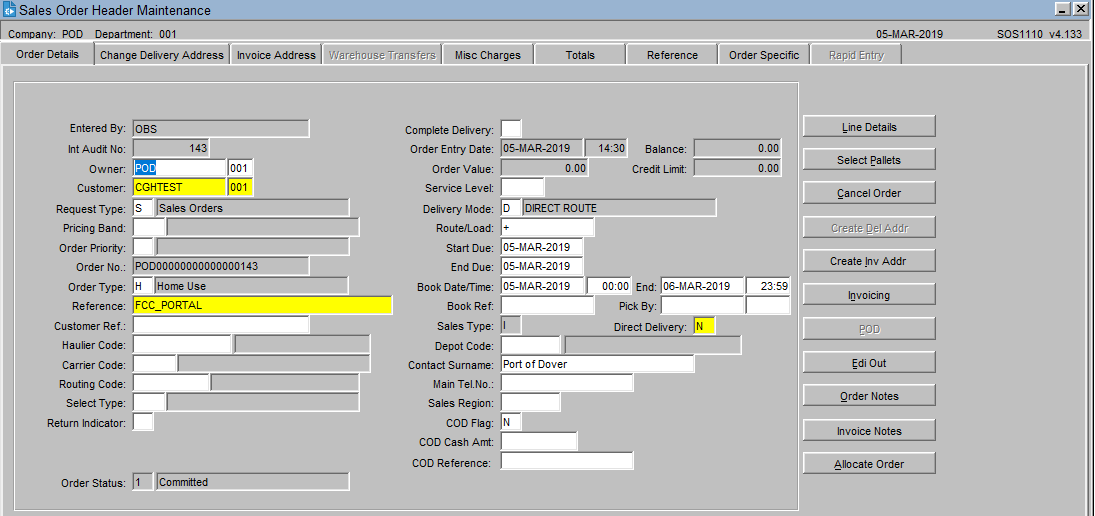Open the Invoice Address tab
Screen dimensions: 1095x516
pyautogui.click(x=276, y=55)
